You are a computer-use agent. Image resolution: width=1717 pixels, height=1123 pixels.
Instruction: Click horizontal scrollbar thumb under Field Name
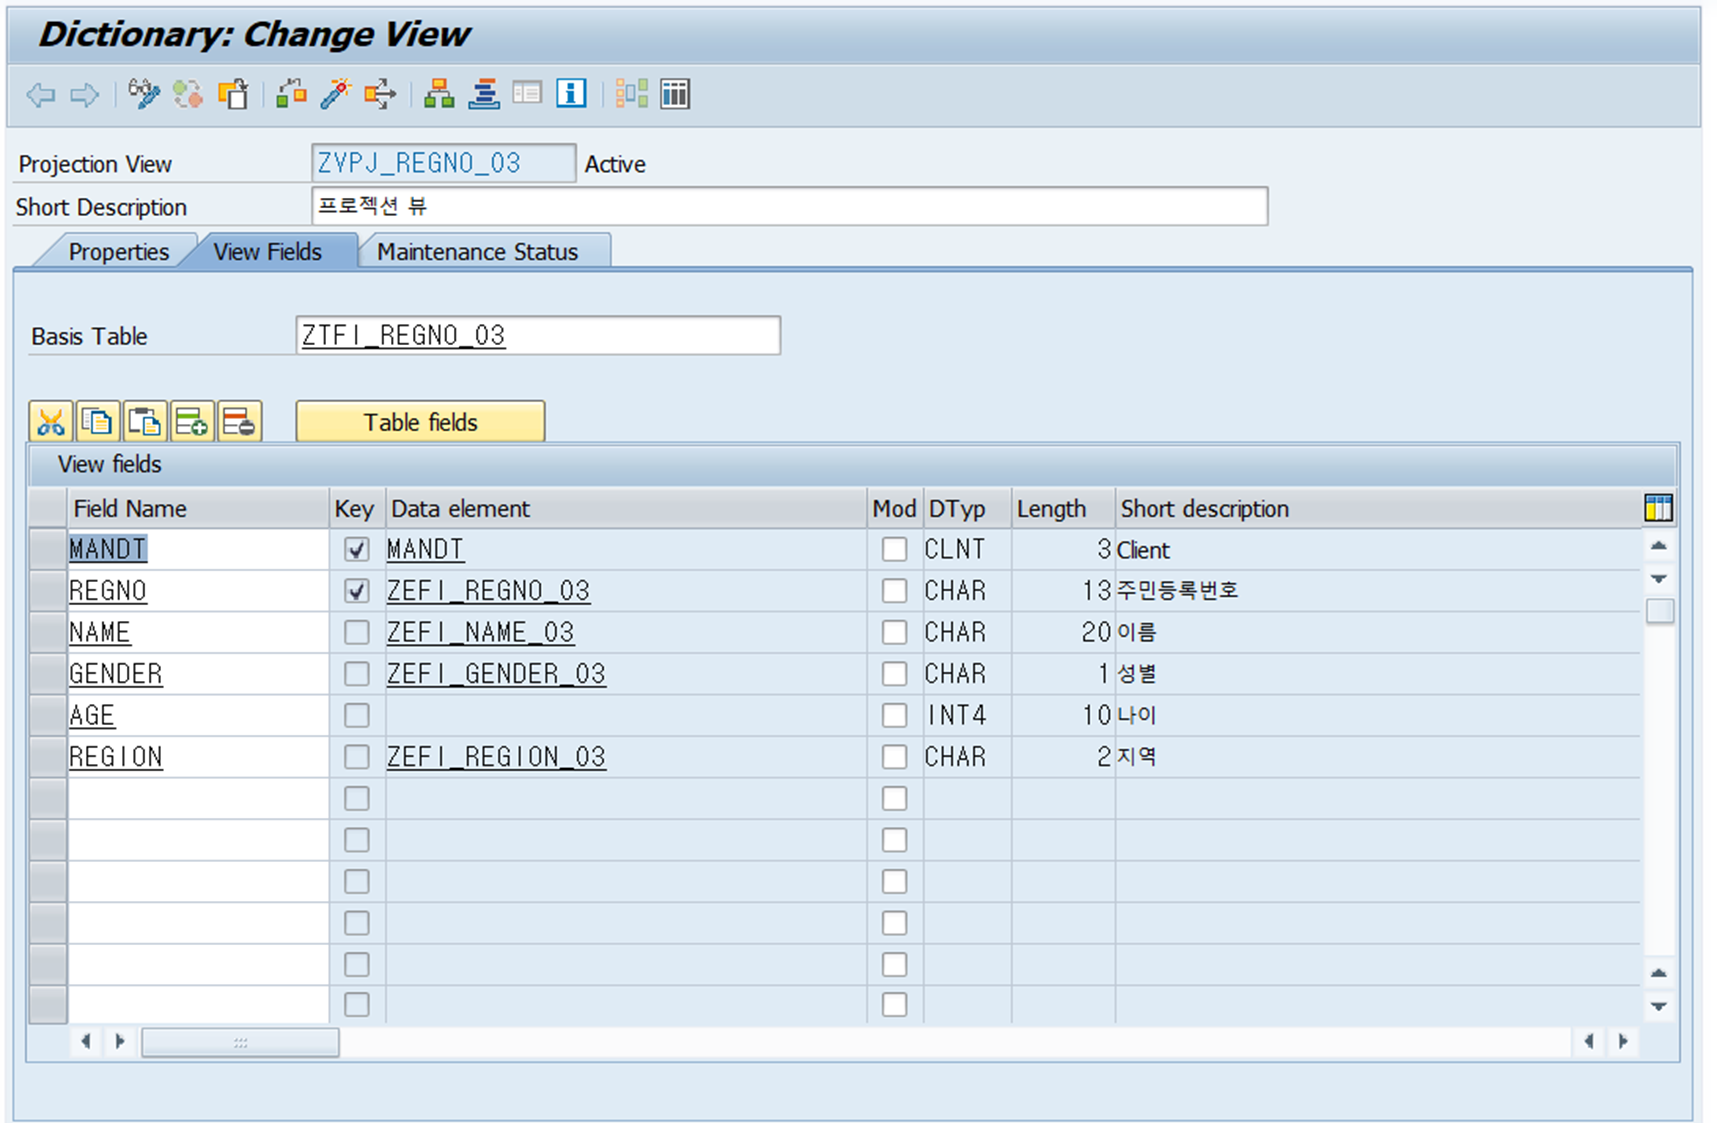pyautogui.click(x=240, y=1042)
